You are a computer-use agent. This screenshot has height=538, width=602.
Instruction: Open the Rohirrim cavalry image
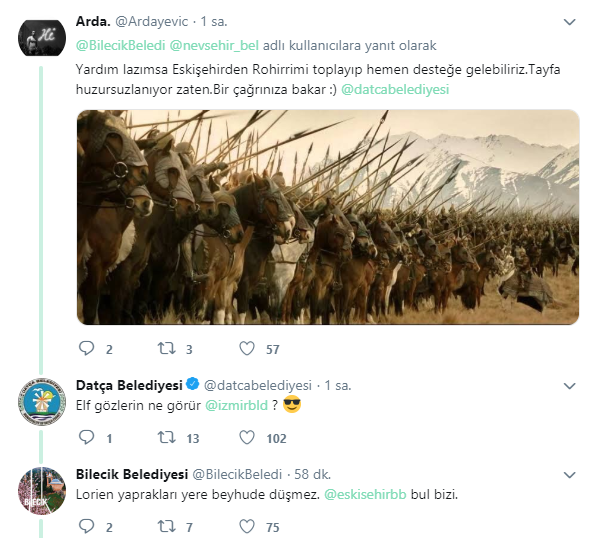tap(328, 217)
